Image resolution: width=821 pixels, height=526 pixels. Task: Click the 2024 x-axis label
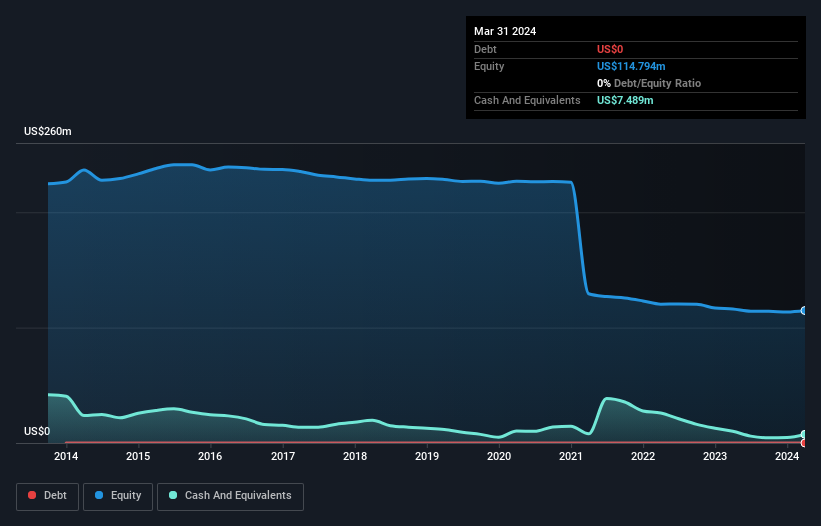(x=787, y=456)
